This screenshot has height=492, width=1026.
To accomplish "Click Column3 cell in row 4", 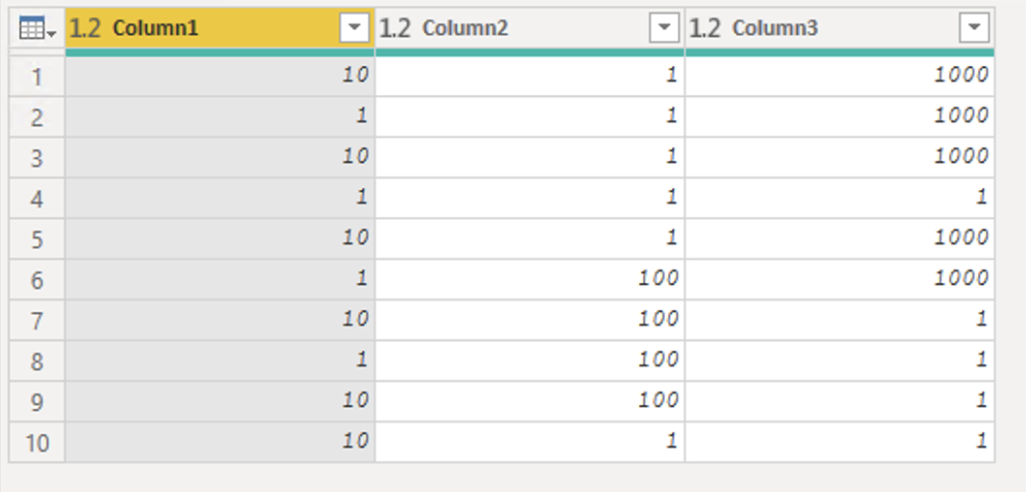I will (840, 198).
